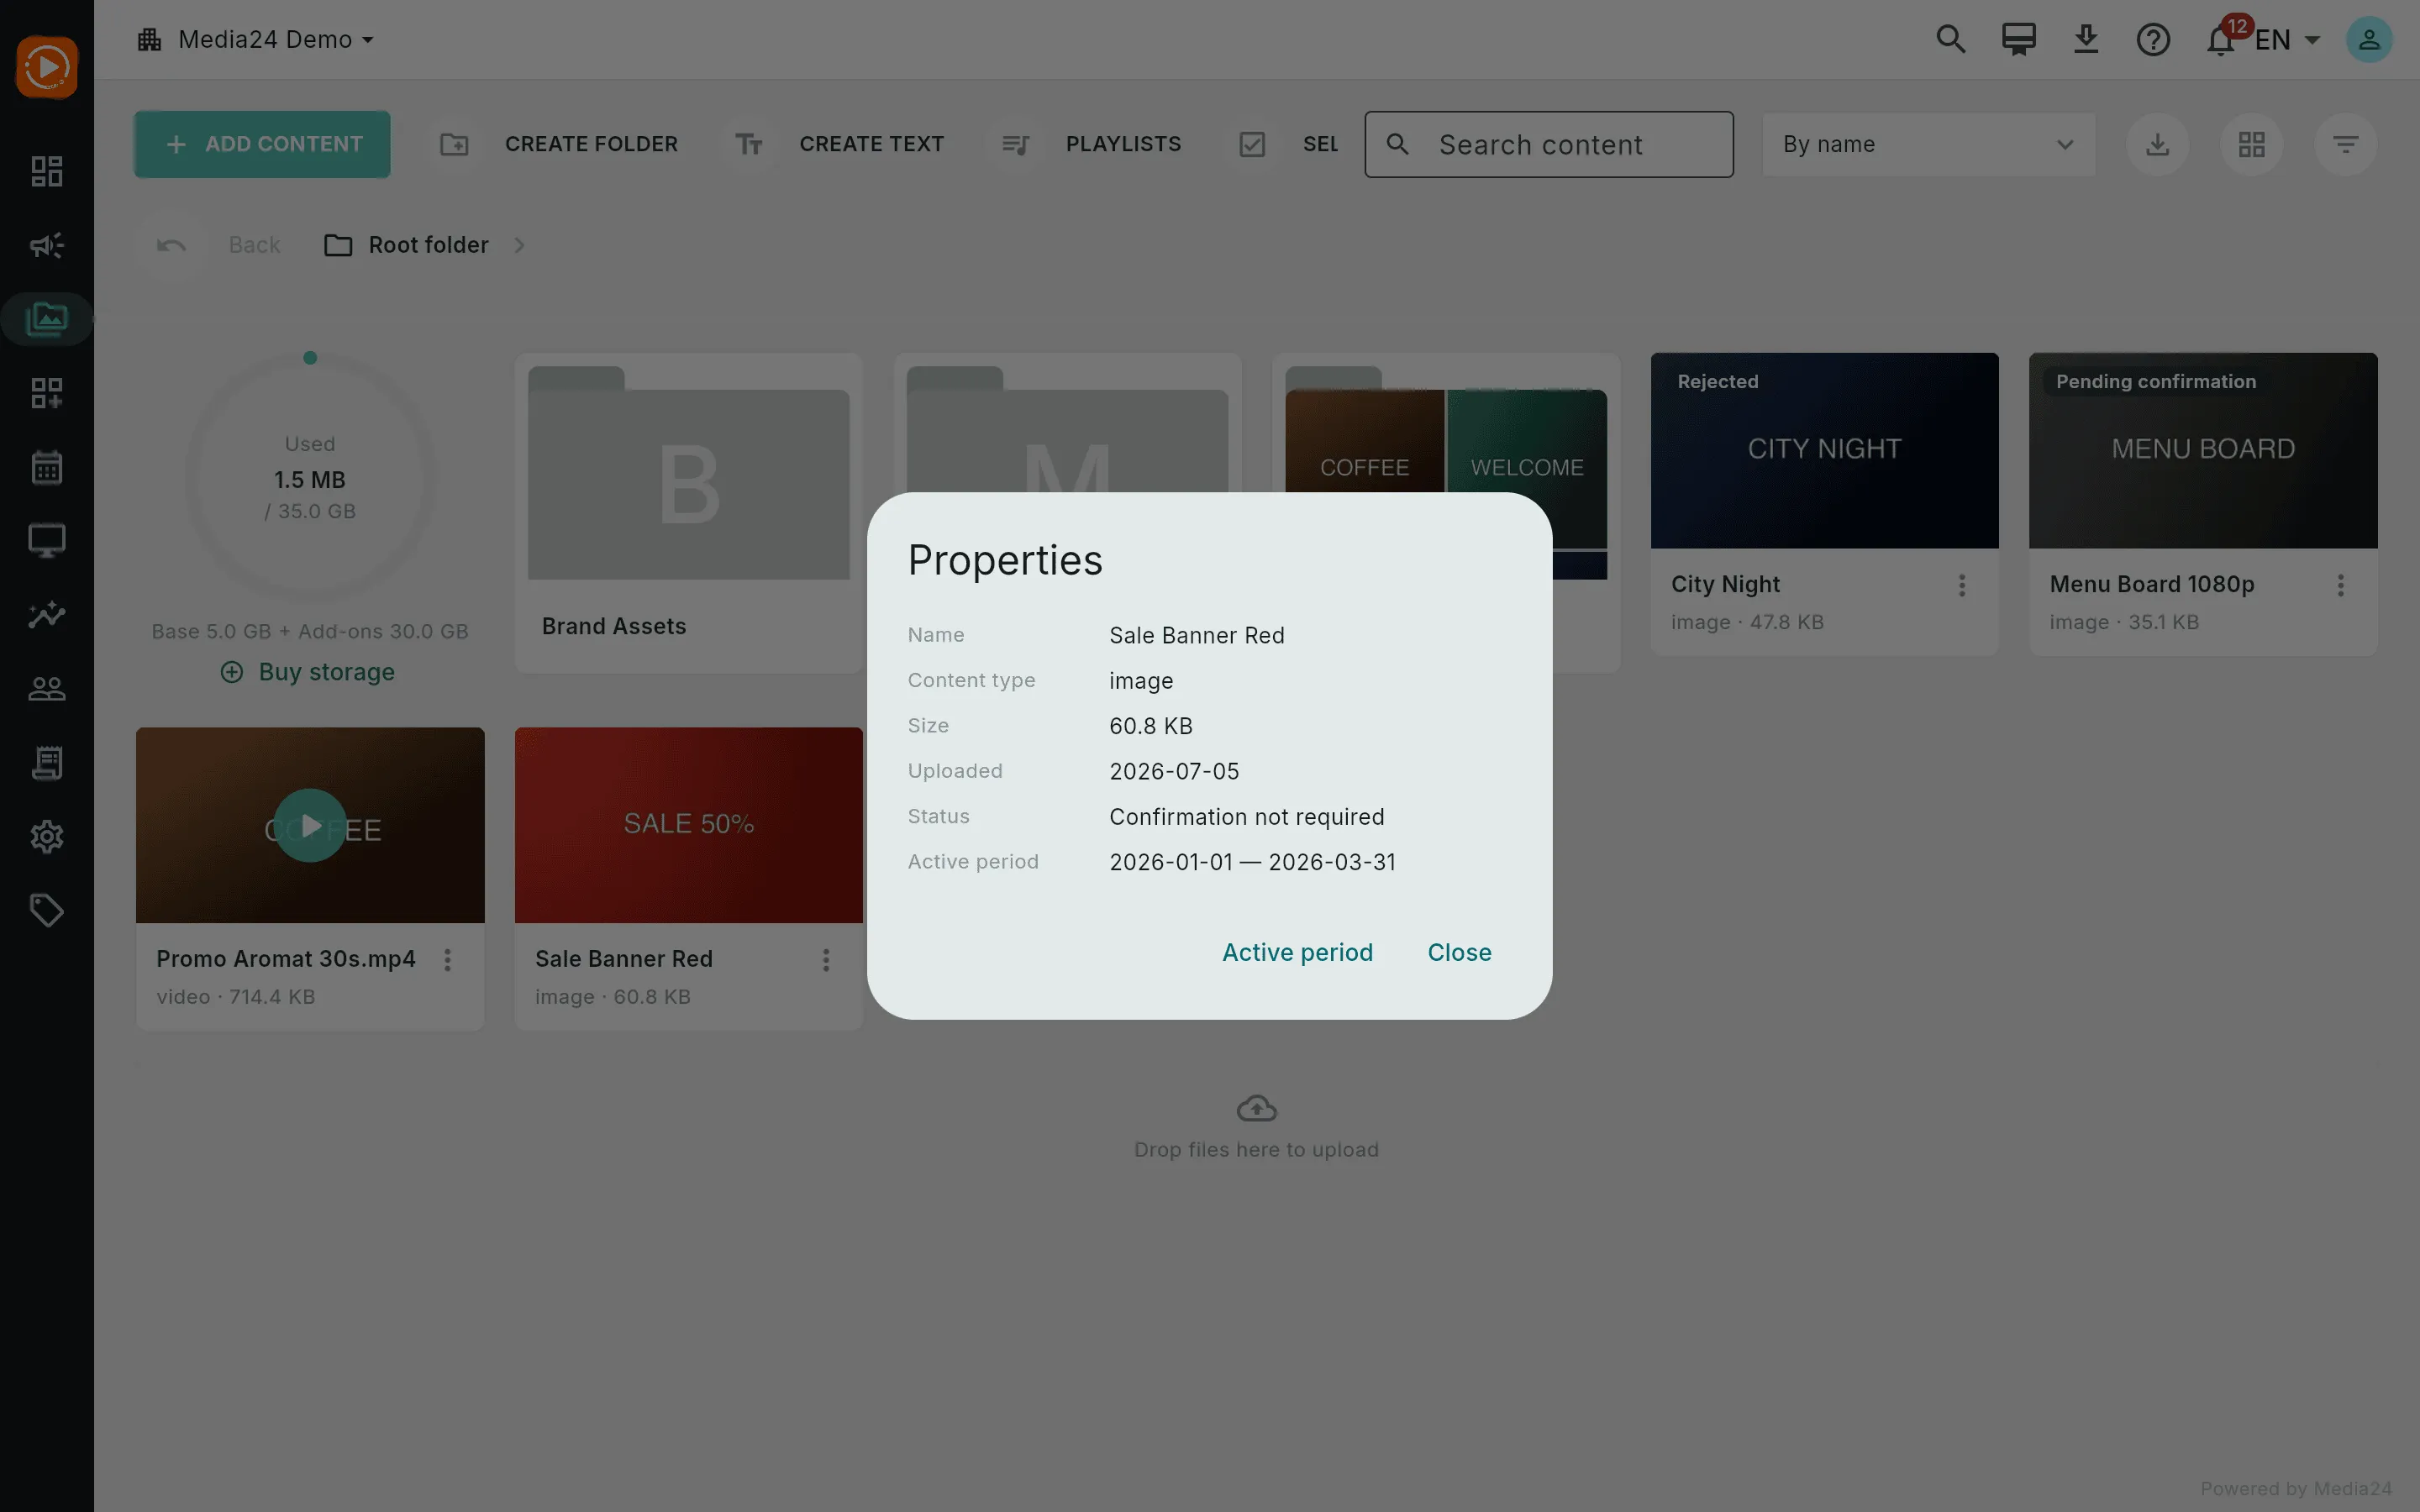Click the Back undo arrow icon
2420x1512 pixels.
coord(171,245)
